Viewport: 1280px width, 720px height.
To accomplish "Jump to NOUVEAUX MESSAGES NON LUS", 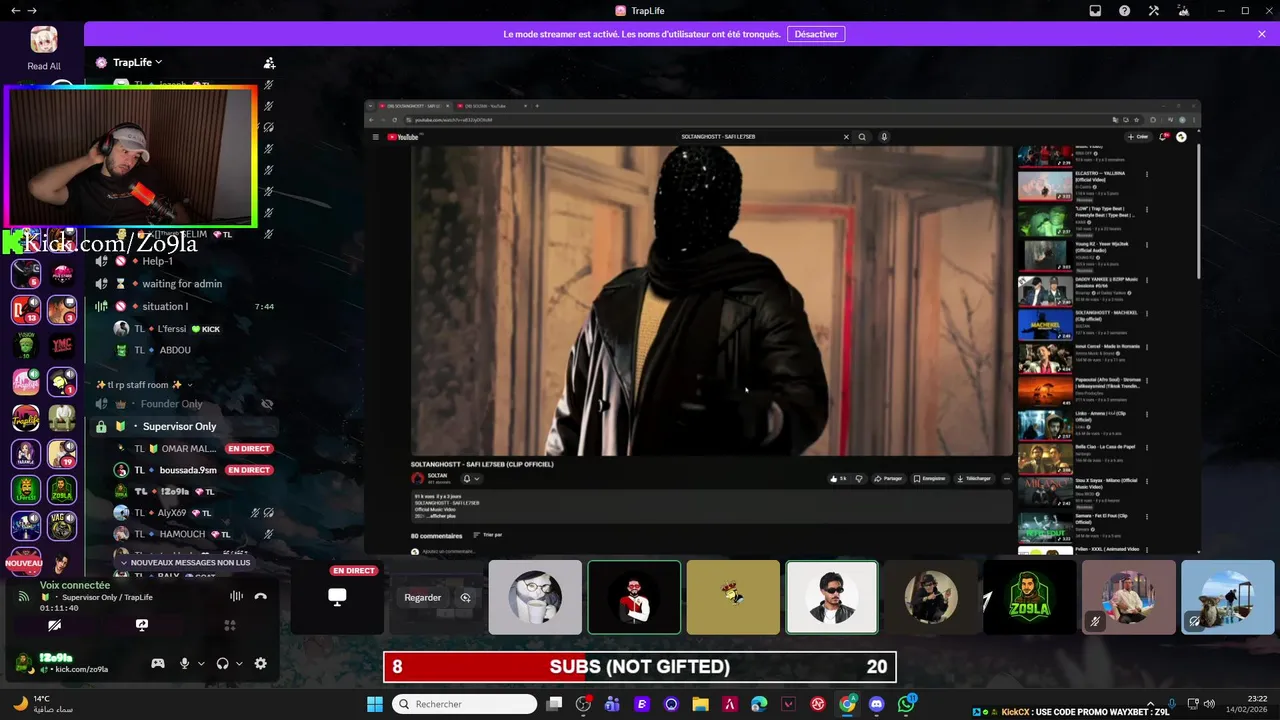I will (x=185, y=563).
